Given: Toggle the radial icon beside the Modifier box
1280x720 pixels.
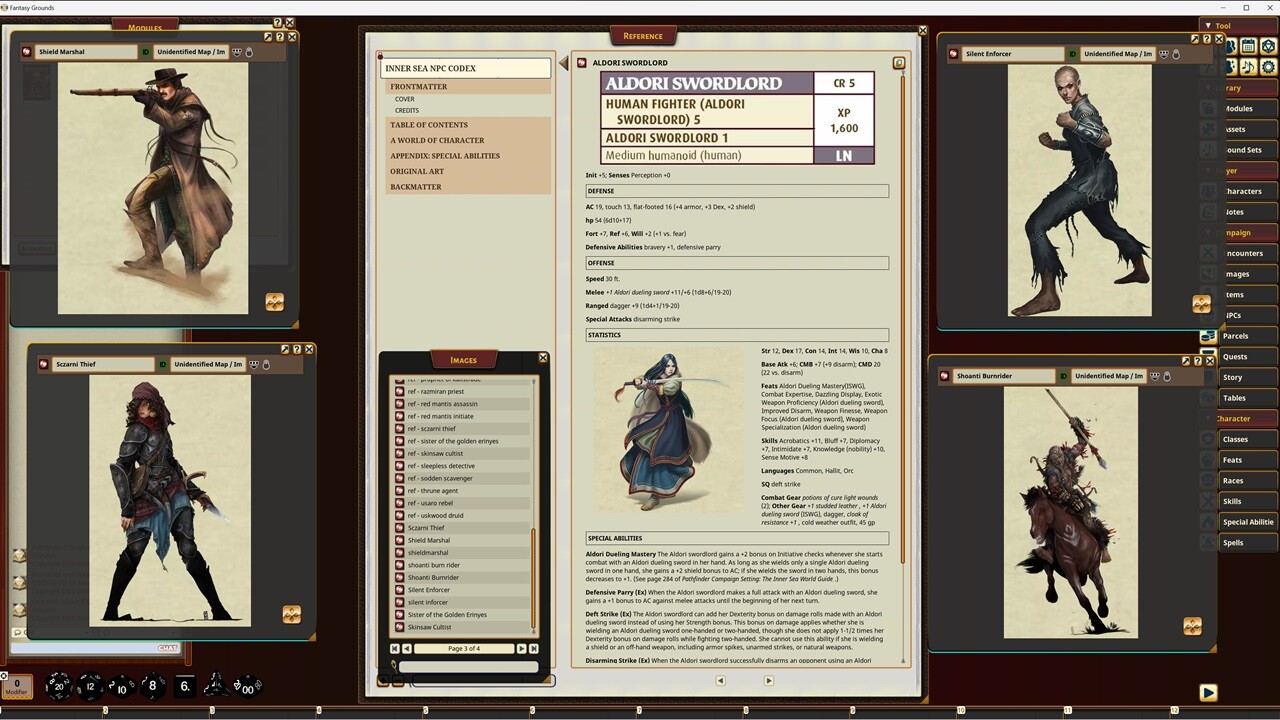Looking at the screenshot, I should tap(5, 675).
